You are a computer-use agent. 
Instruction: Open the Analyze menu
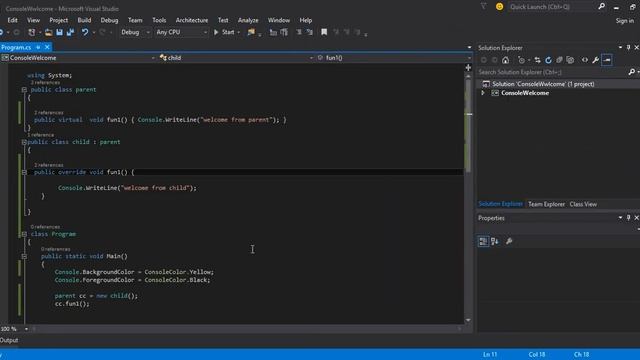(248, 20)
